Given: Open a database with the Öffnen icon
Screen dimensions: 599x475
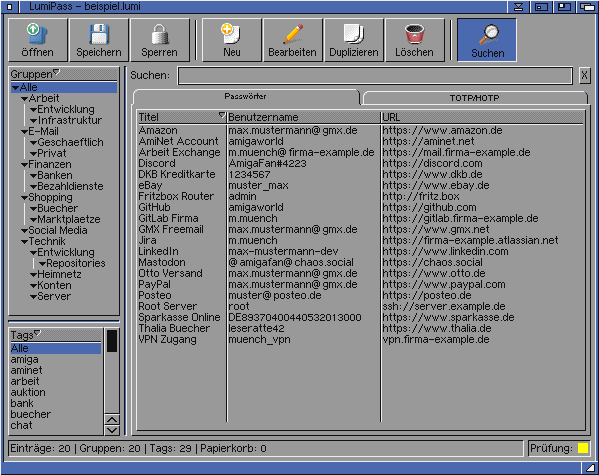Looking at the screenshot, I should 37,40.
